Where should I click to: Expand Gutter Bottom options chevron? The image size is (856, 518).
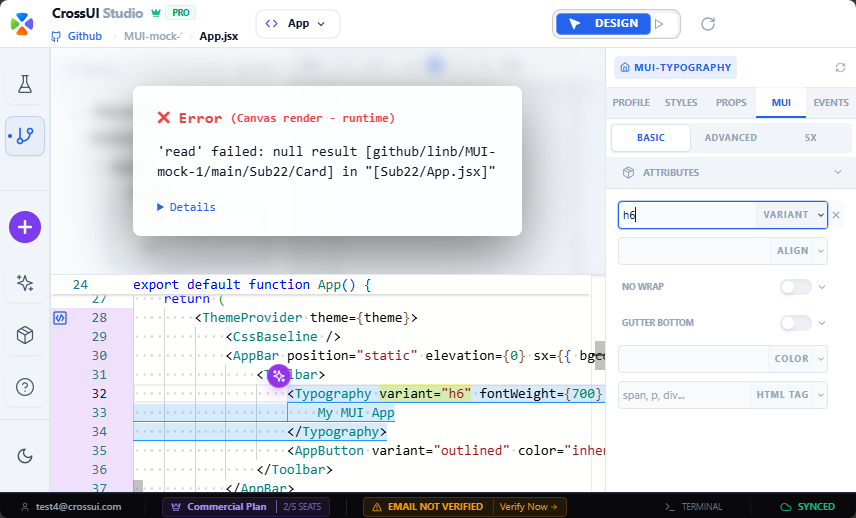(822, 323)
